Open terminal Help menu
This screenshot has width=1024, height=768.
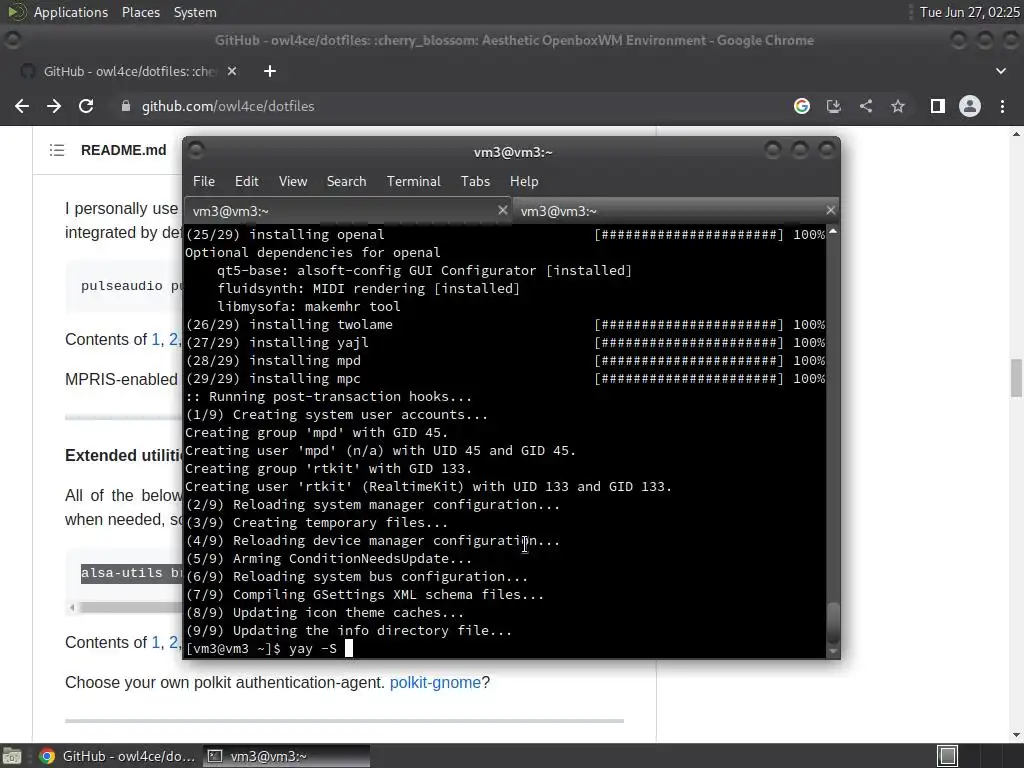pos(524,182)
